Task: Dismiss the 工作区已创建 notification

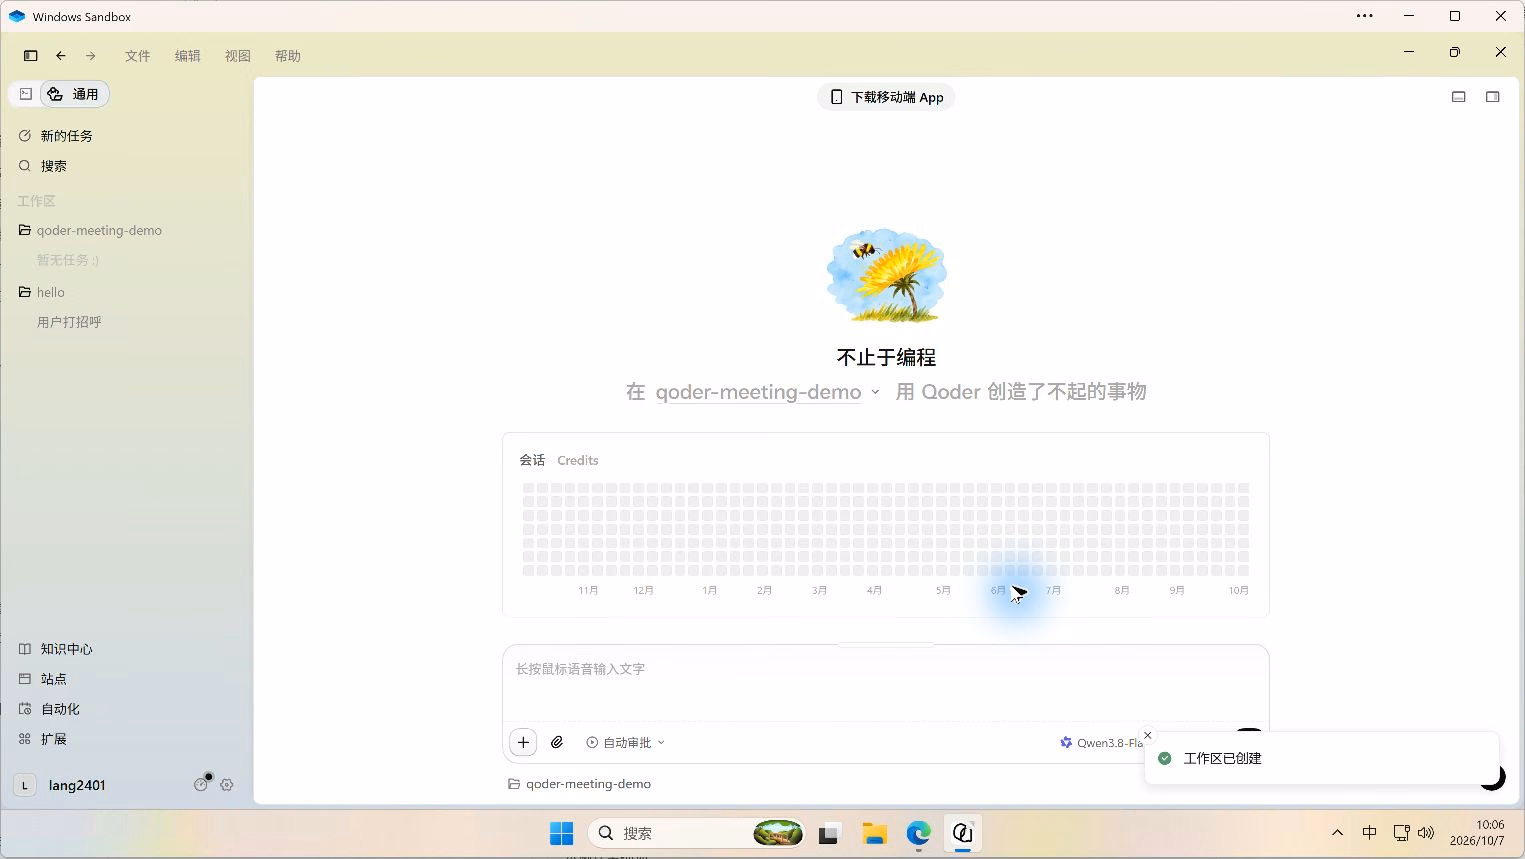Action: point(1148,735)
